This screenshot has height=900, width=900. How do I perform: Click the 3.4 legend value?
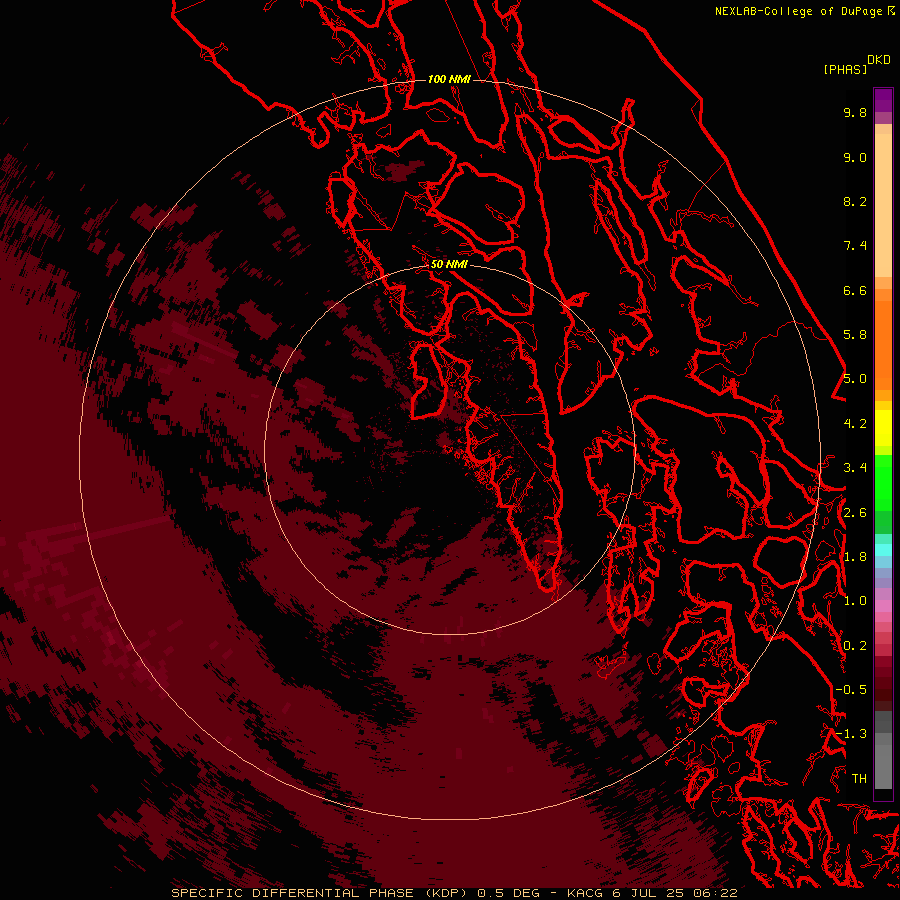coord(855,468)
